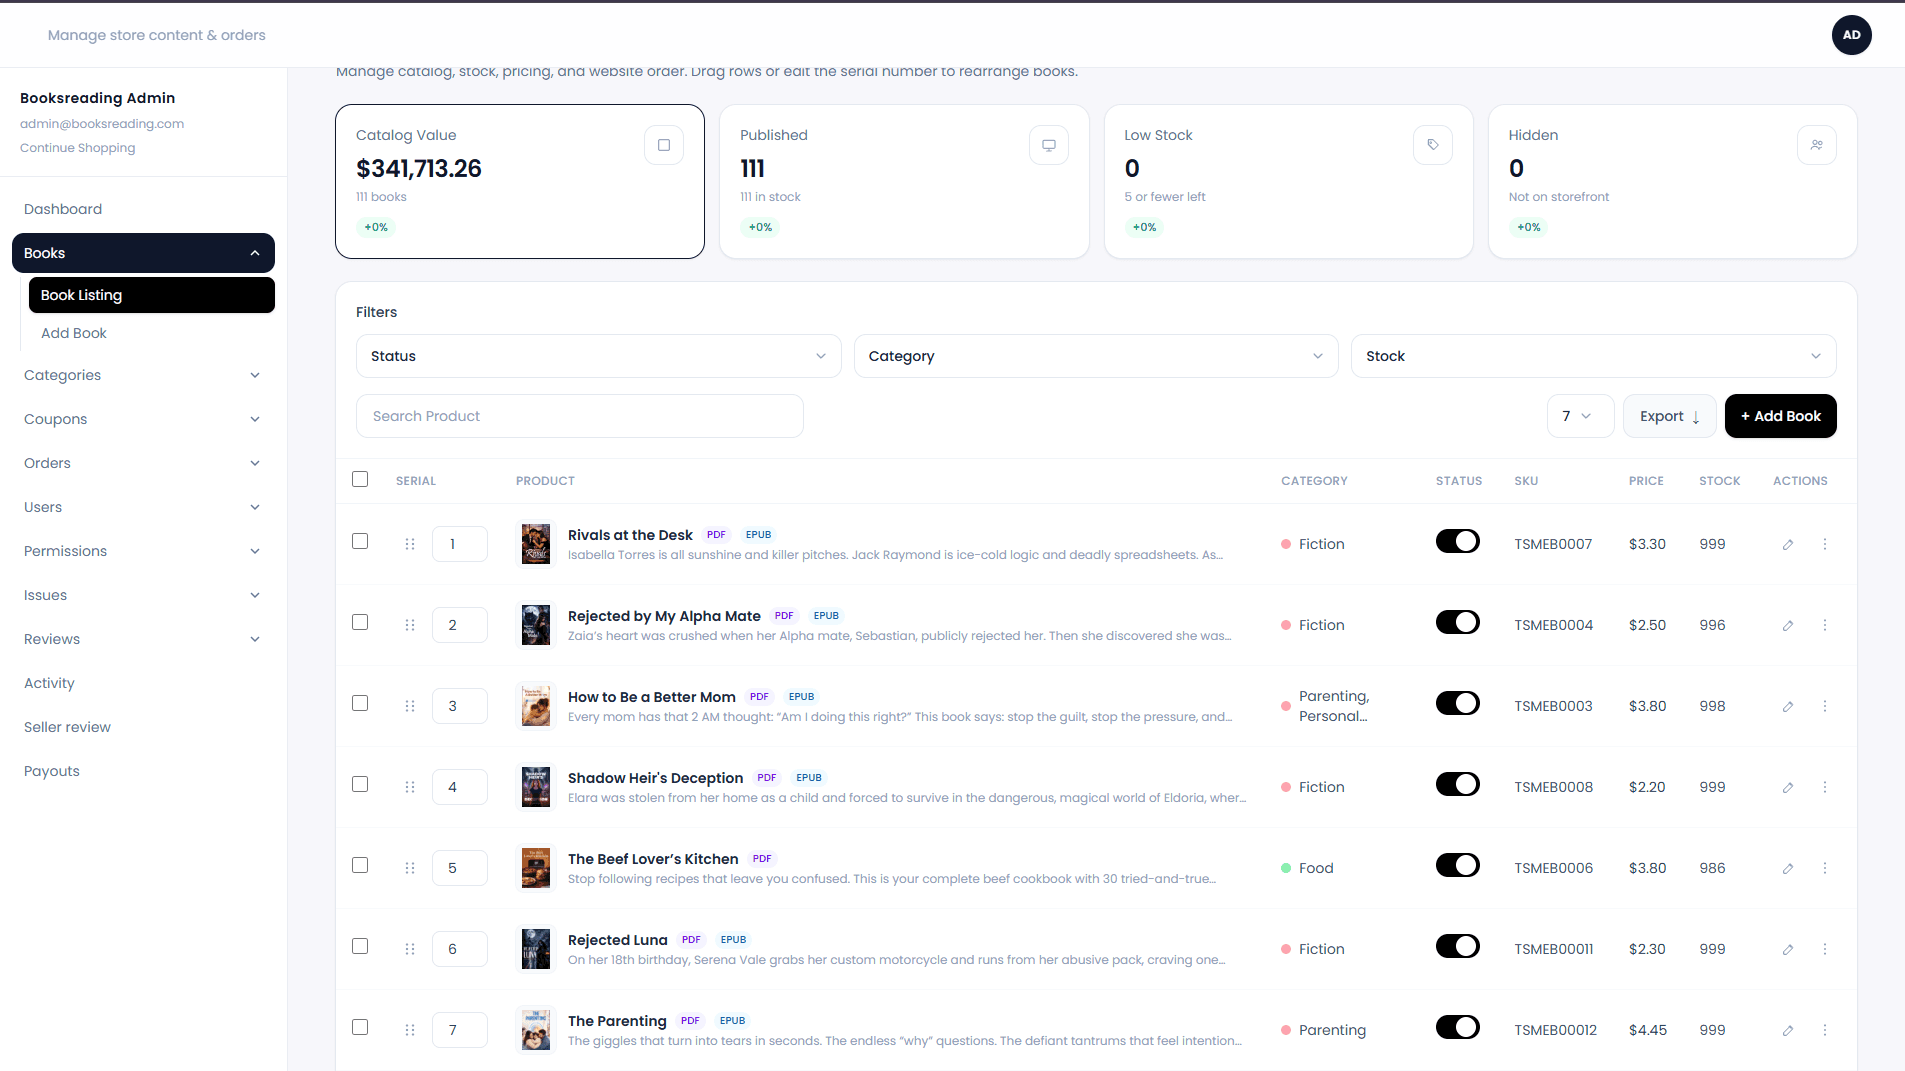Open Payouts in the sidebar
This screenshot has height=1071, width=1905.
point(52,771)
